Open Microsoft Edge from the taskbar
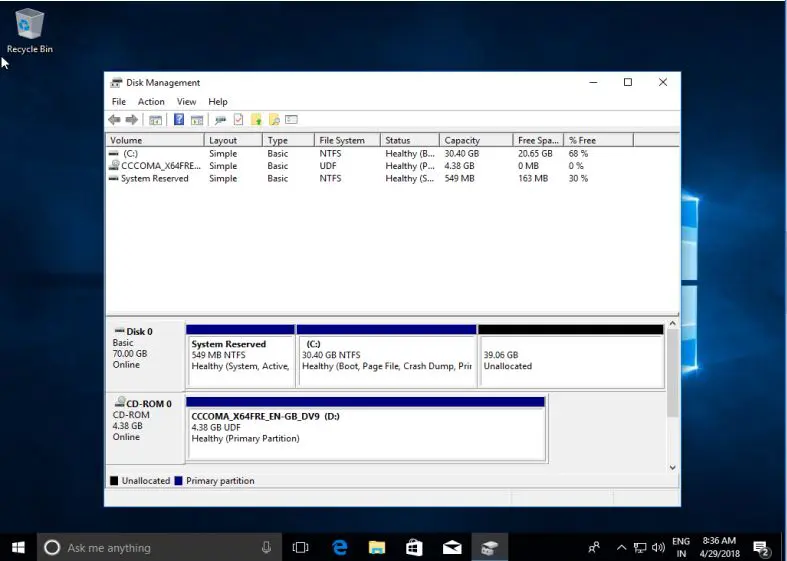The image size is (787, 561). point(340,547)
